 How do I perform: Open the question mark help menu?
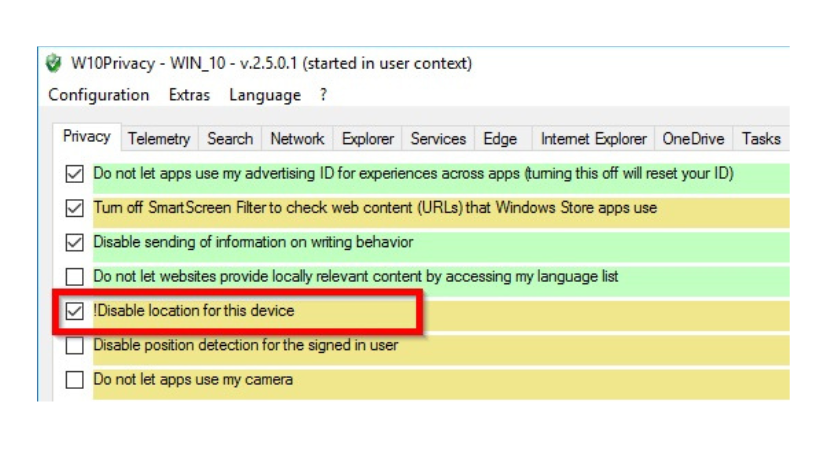[x=323, y=95]
